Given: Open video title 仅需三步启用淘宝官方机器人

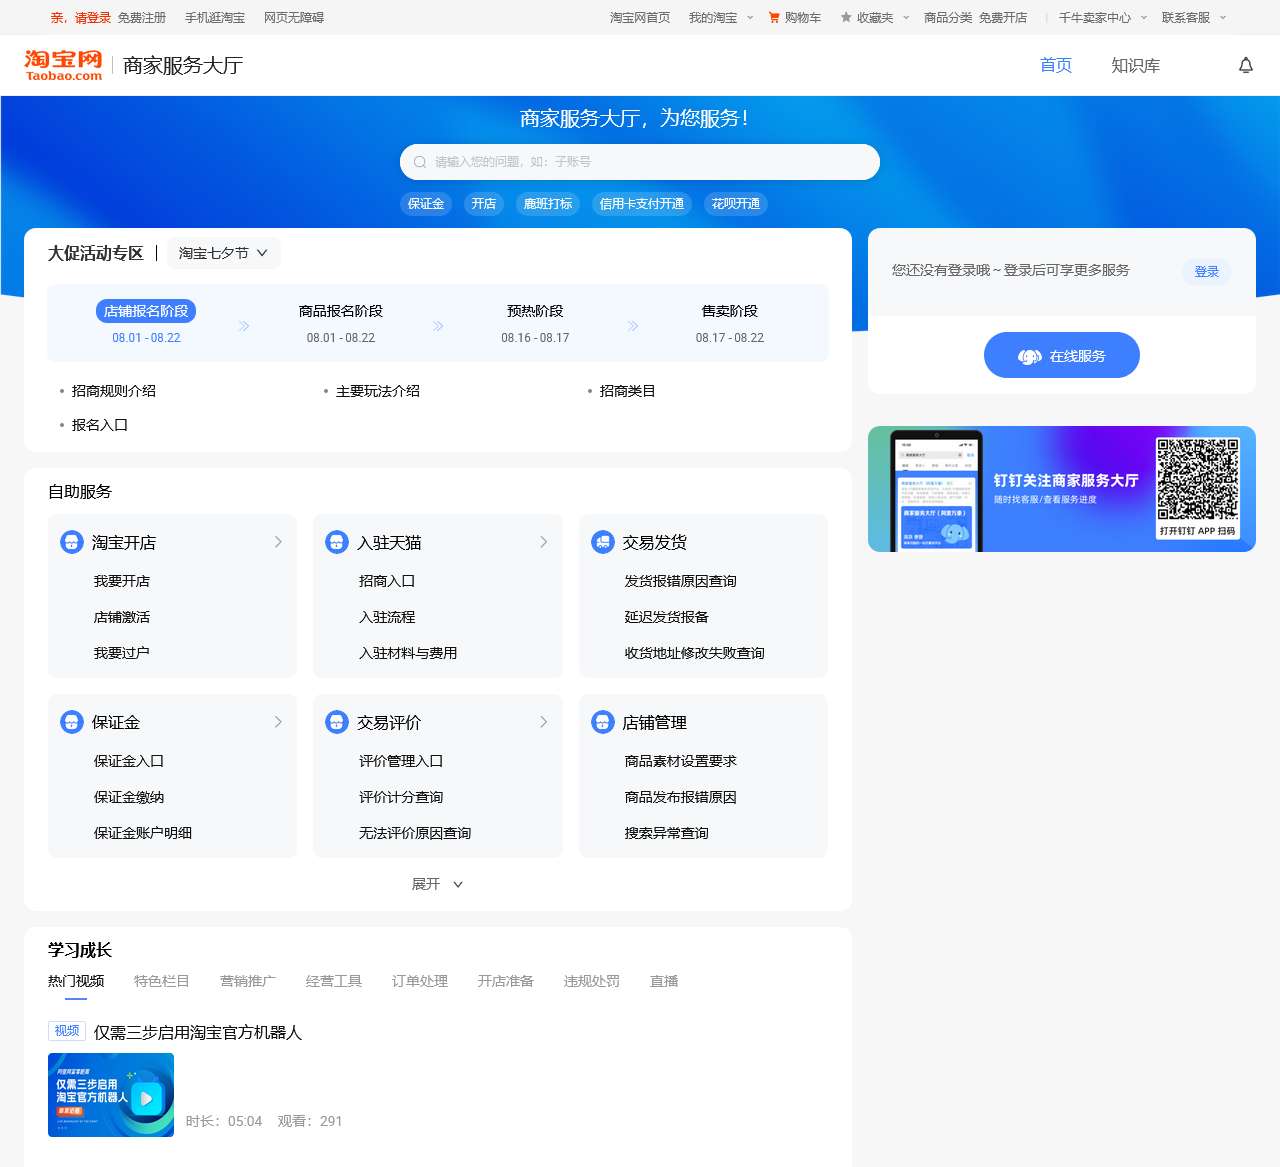Looking at the screenshot, I should pyautogui.click(x=198, y=1032).
